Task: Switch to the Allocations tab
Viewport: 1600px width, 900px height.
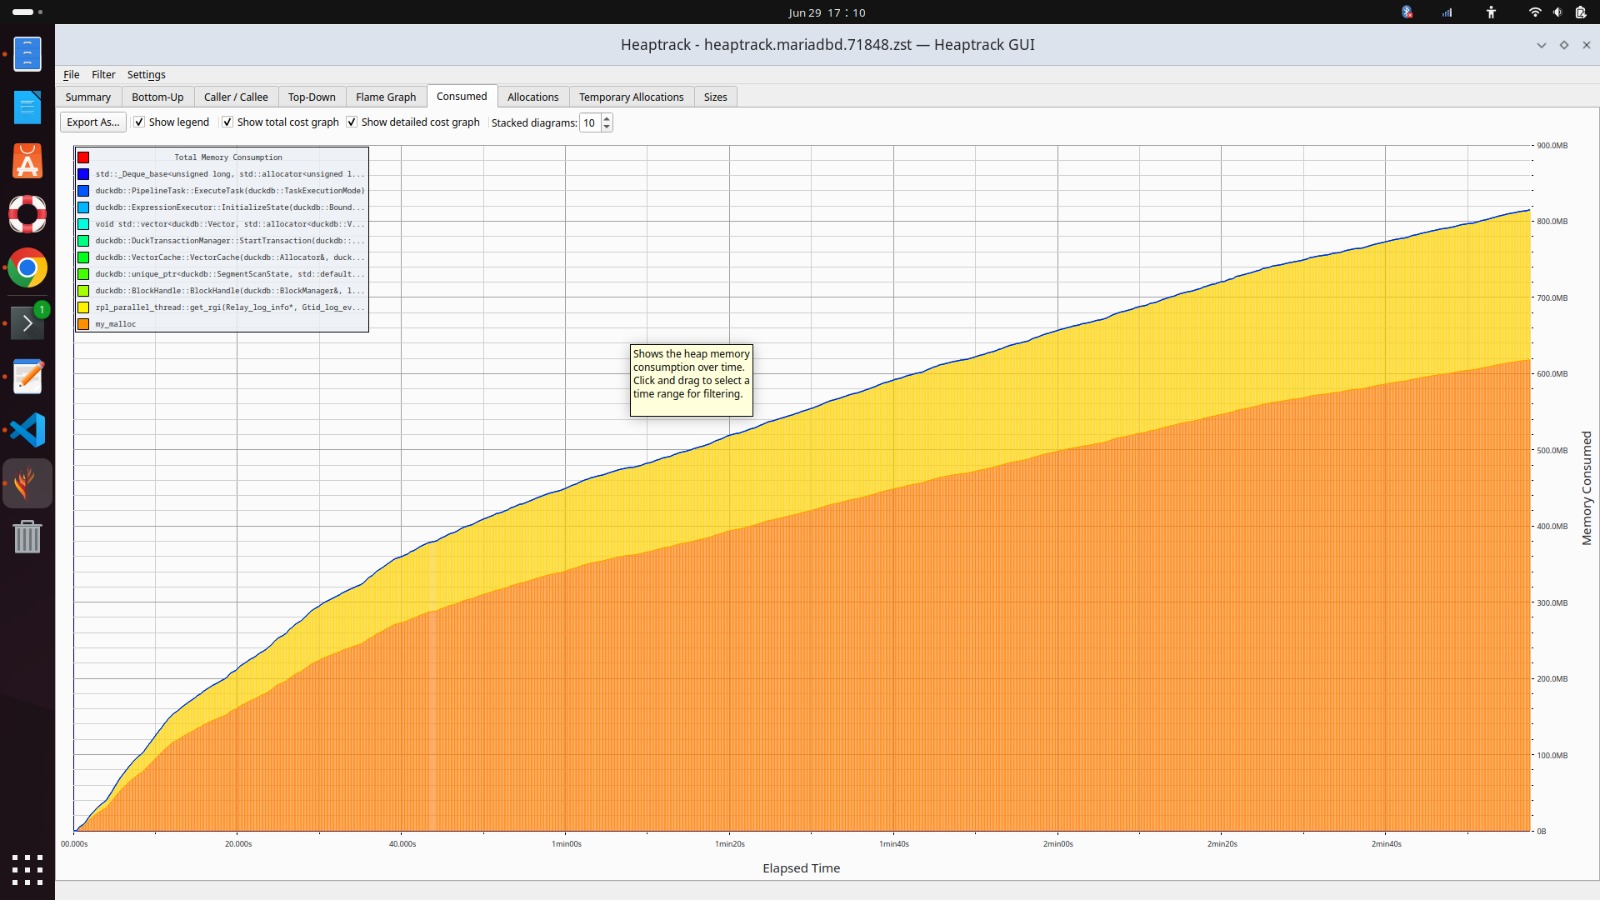Action: 533,97
